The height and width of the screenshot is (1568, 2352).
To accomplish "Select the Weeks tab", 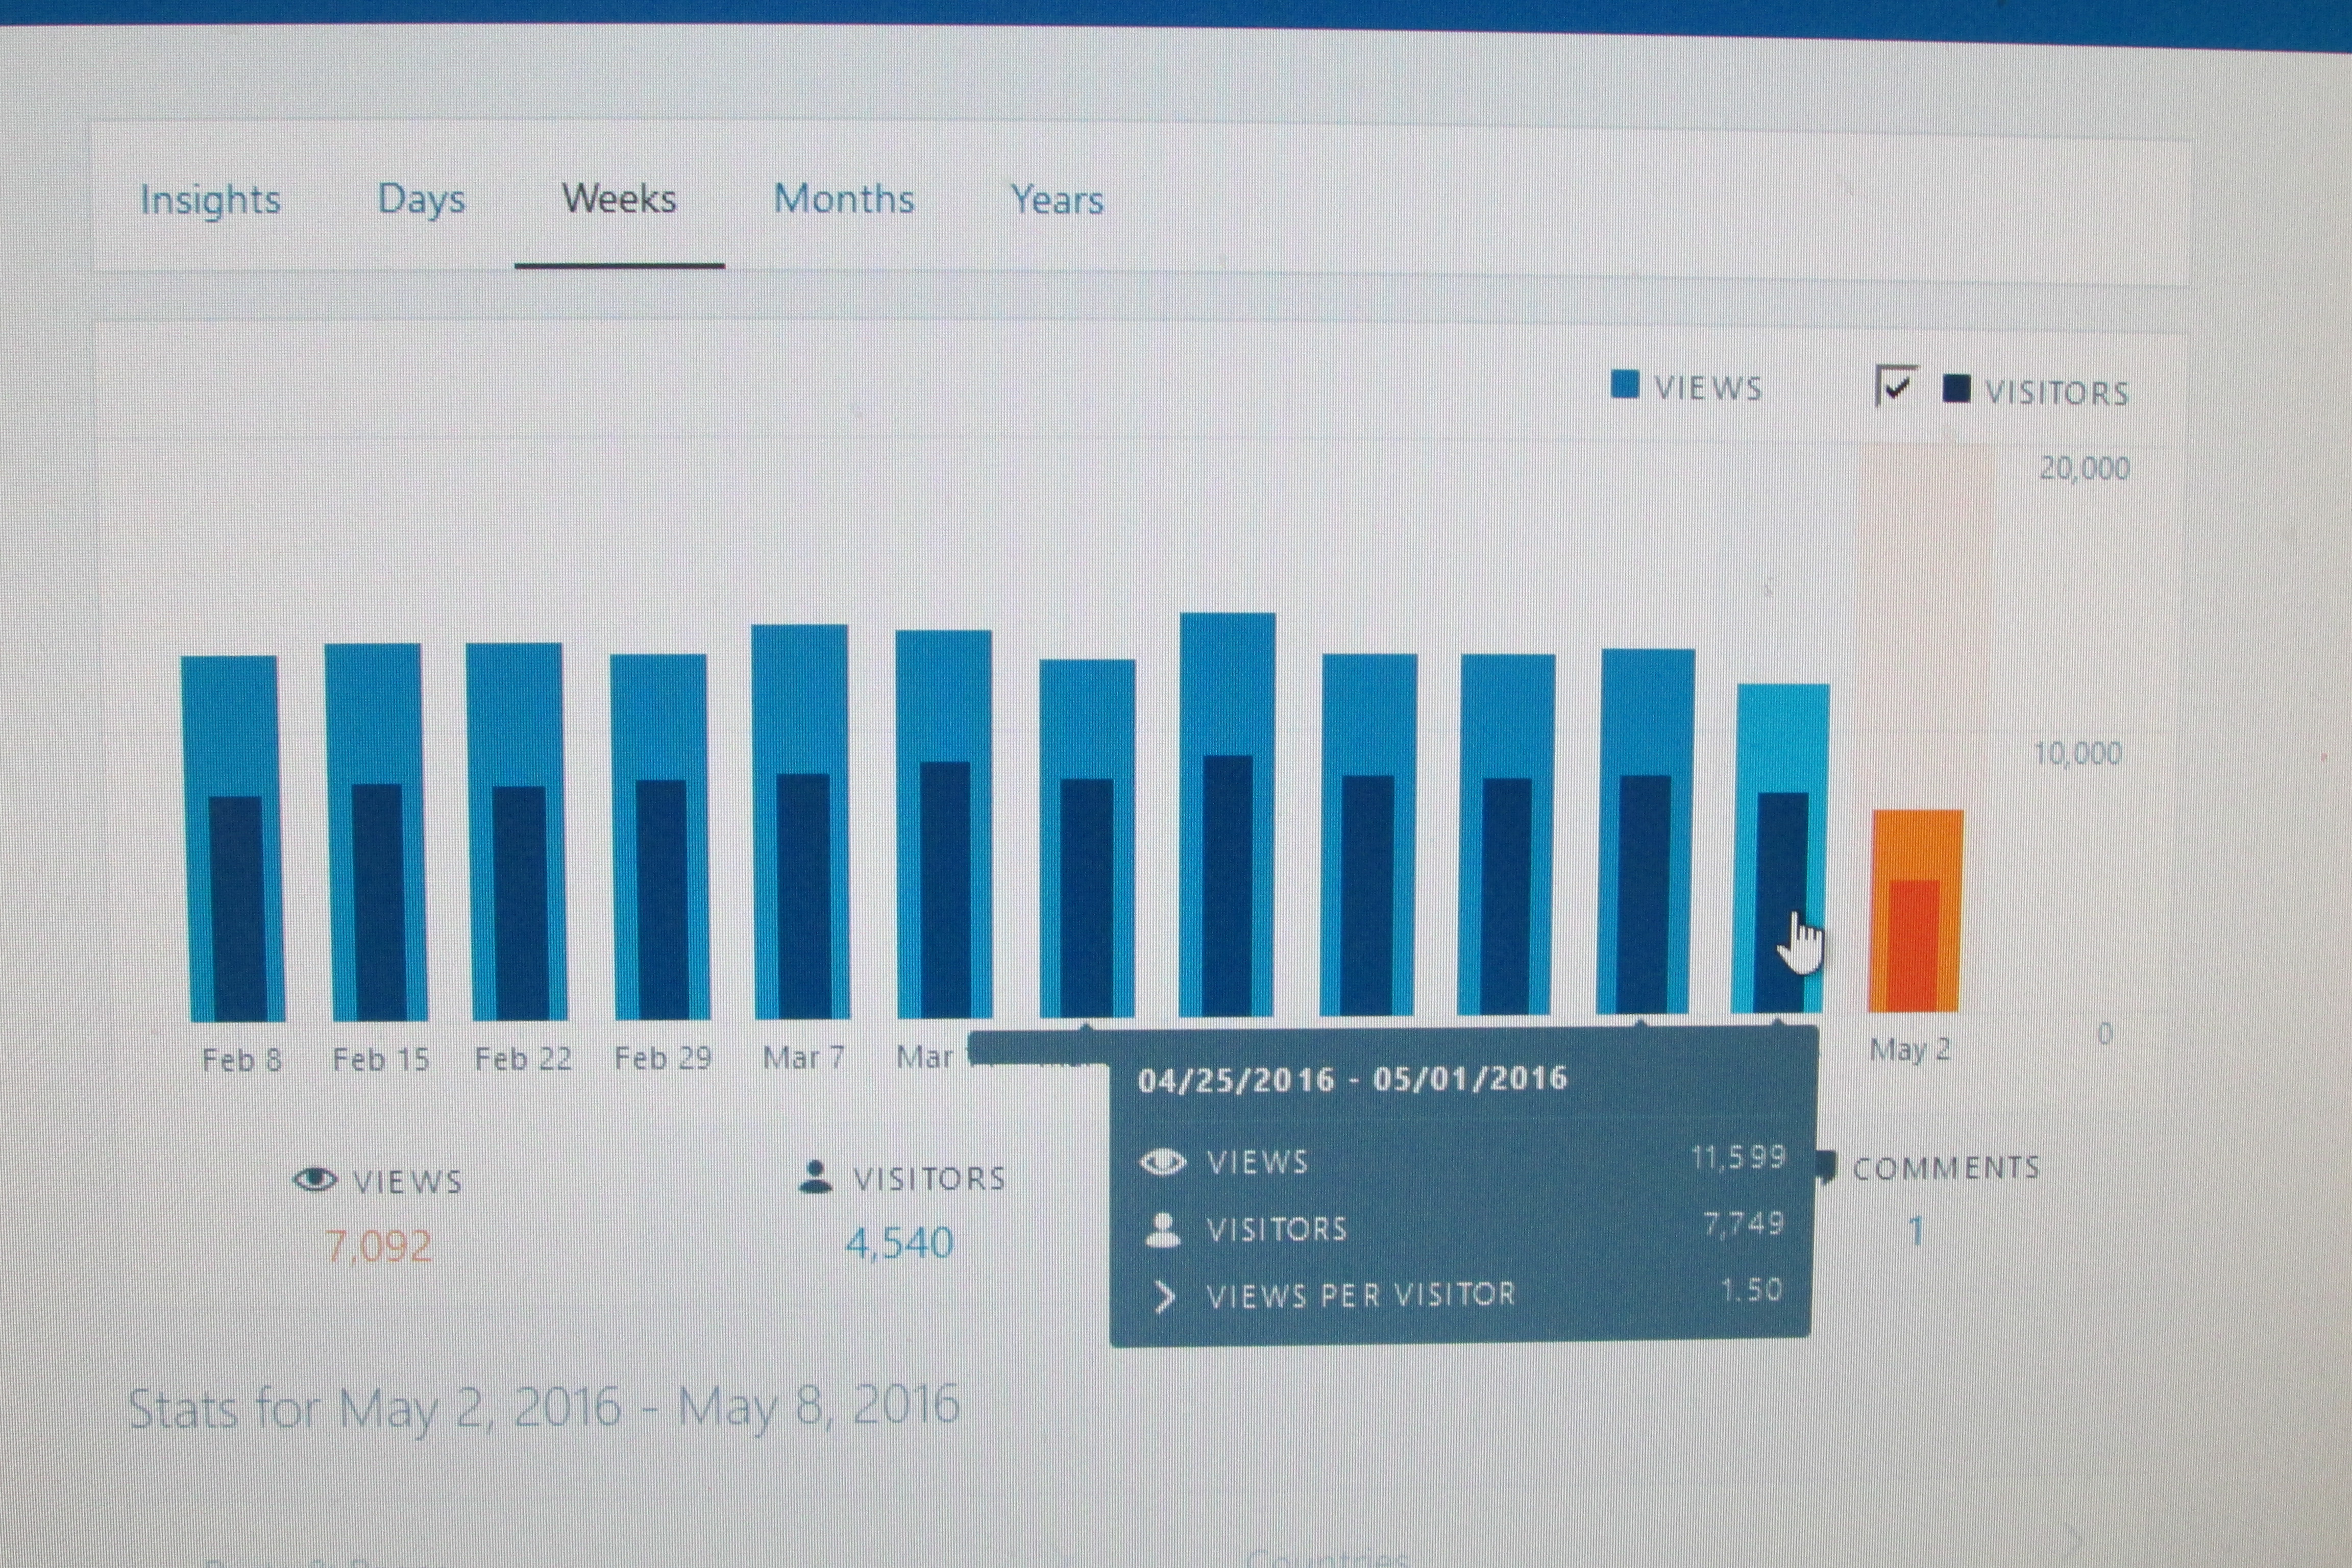I will click(619, 200).
